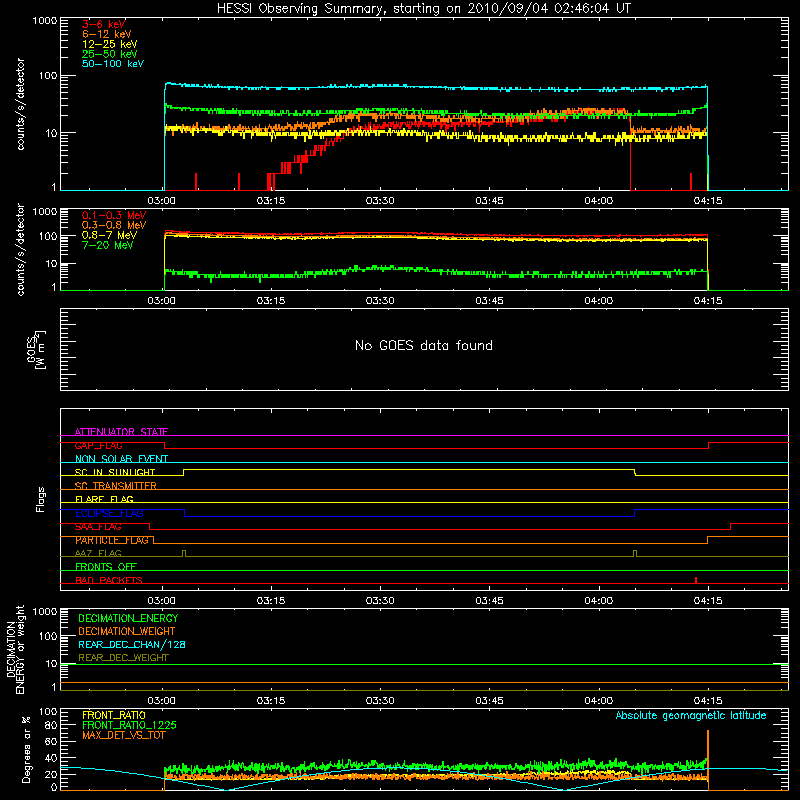Image resolution: width=800 pixels, height=800 pixels.
Task: Click the MAX_DET_VS_TOT legend label
Action: 123,735
